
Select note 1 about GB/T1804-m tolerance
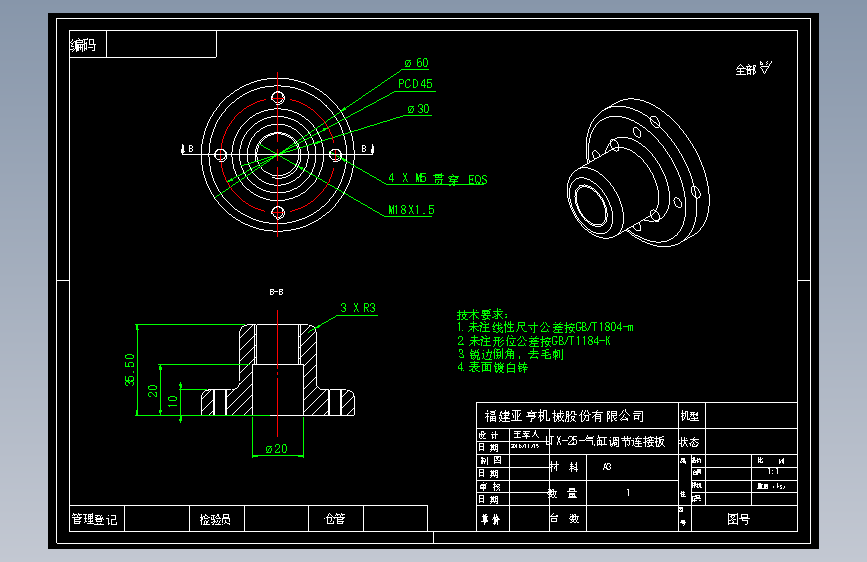tap(545, 327)
